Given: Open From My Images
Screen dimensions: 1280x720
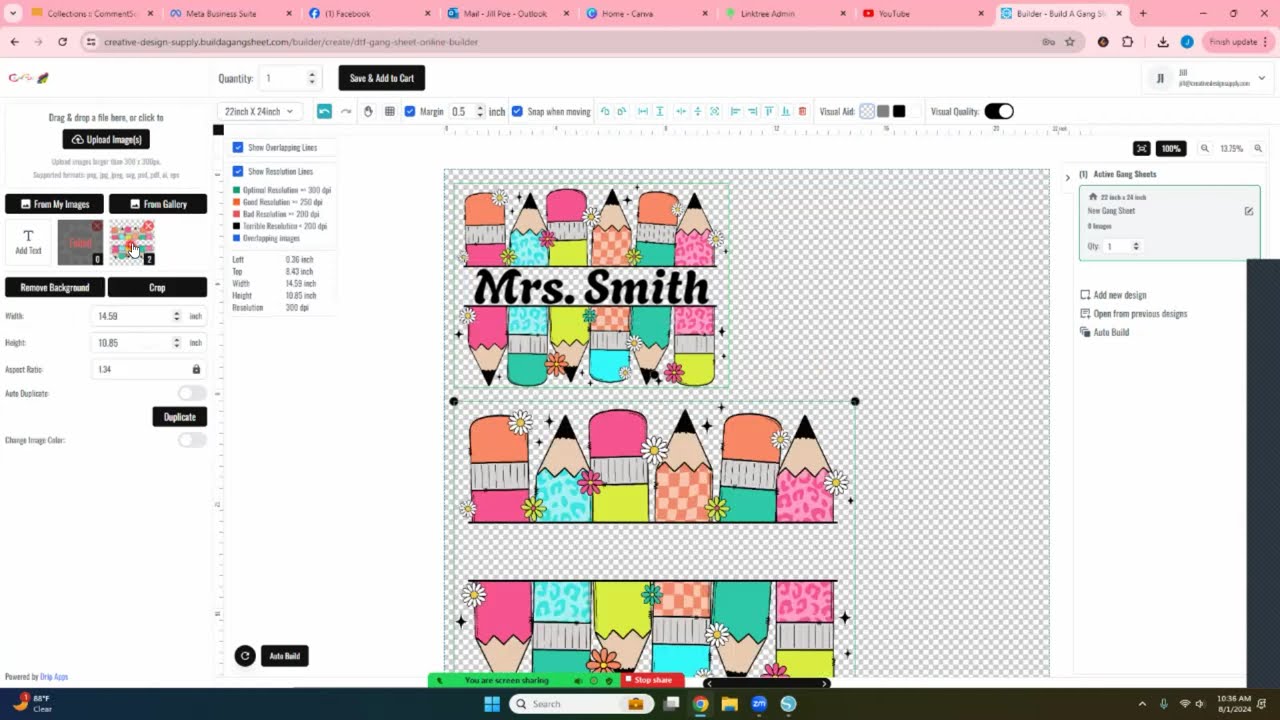Looking at the screenshot, I should coord(54,204).
